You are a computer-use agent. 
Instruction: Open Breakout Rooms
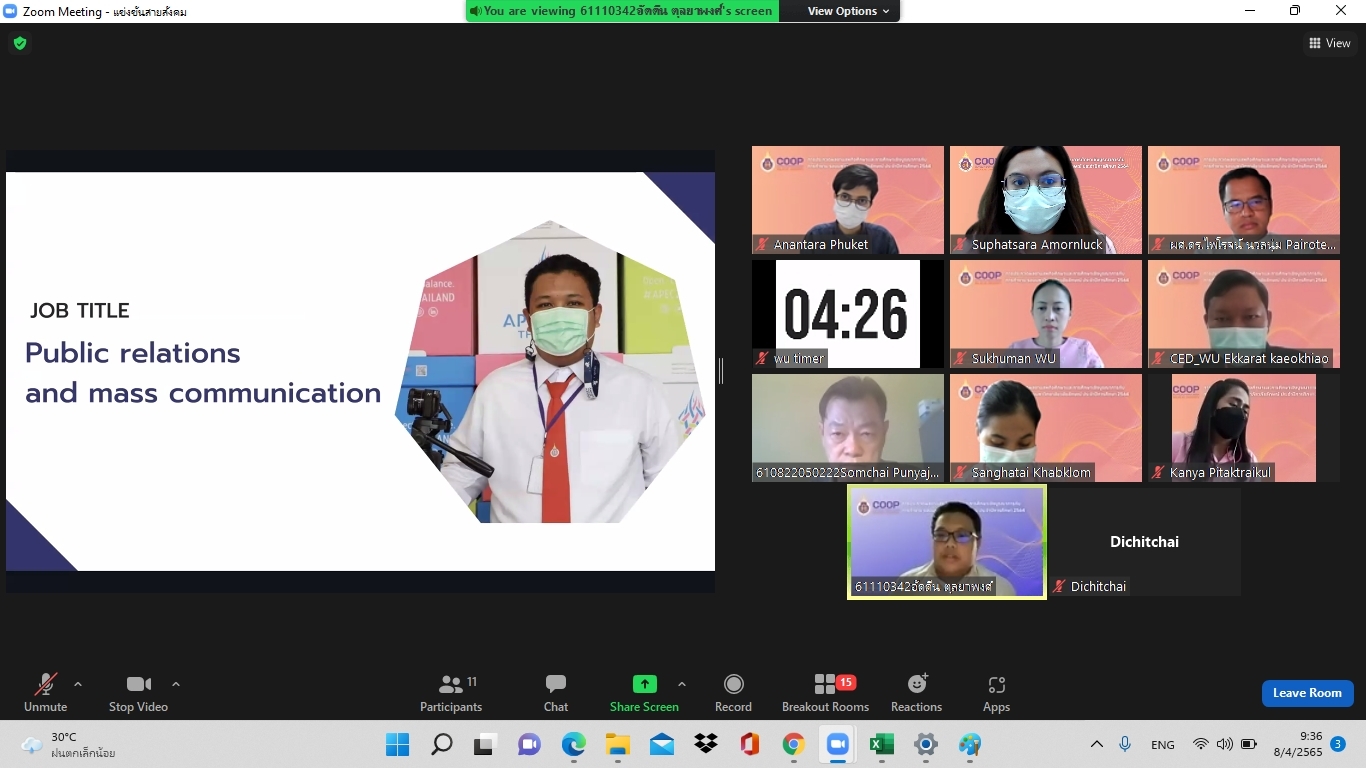click(x=825, y=693)
